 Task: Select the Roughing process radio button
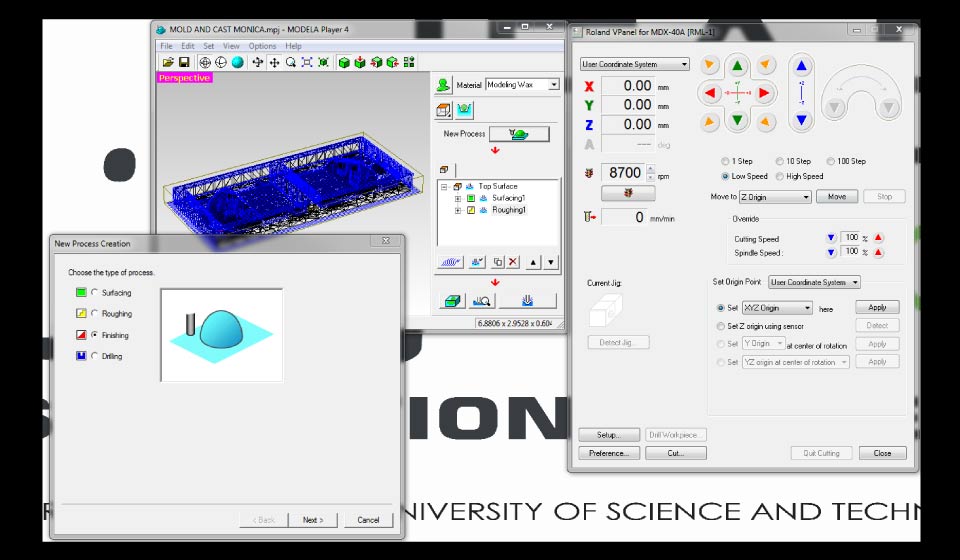(x=94, y=313)
